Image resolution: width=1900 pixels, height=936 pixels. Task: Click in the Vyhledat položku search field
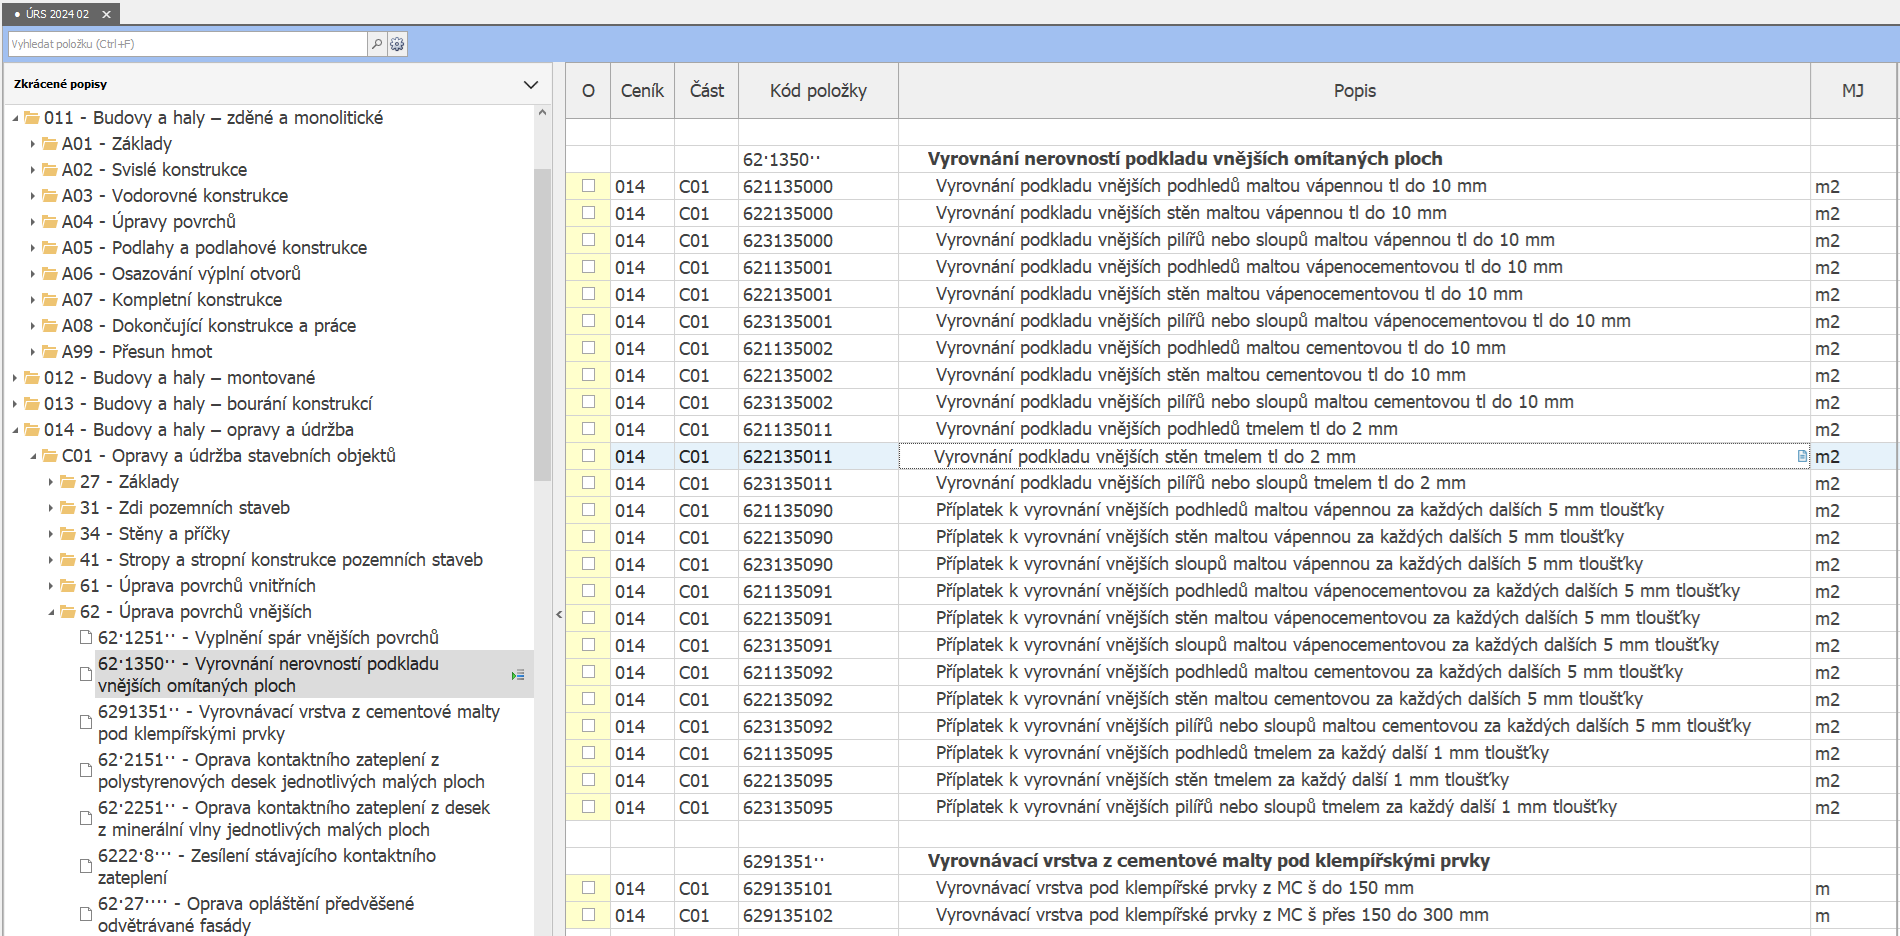(188, 44)
